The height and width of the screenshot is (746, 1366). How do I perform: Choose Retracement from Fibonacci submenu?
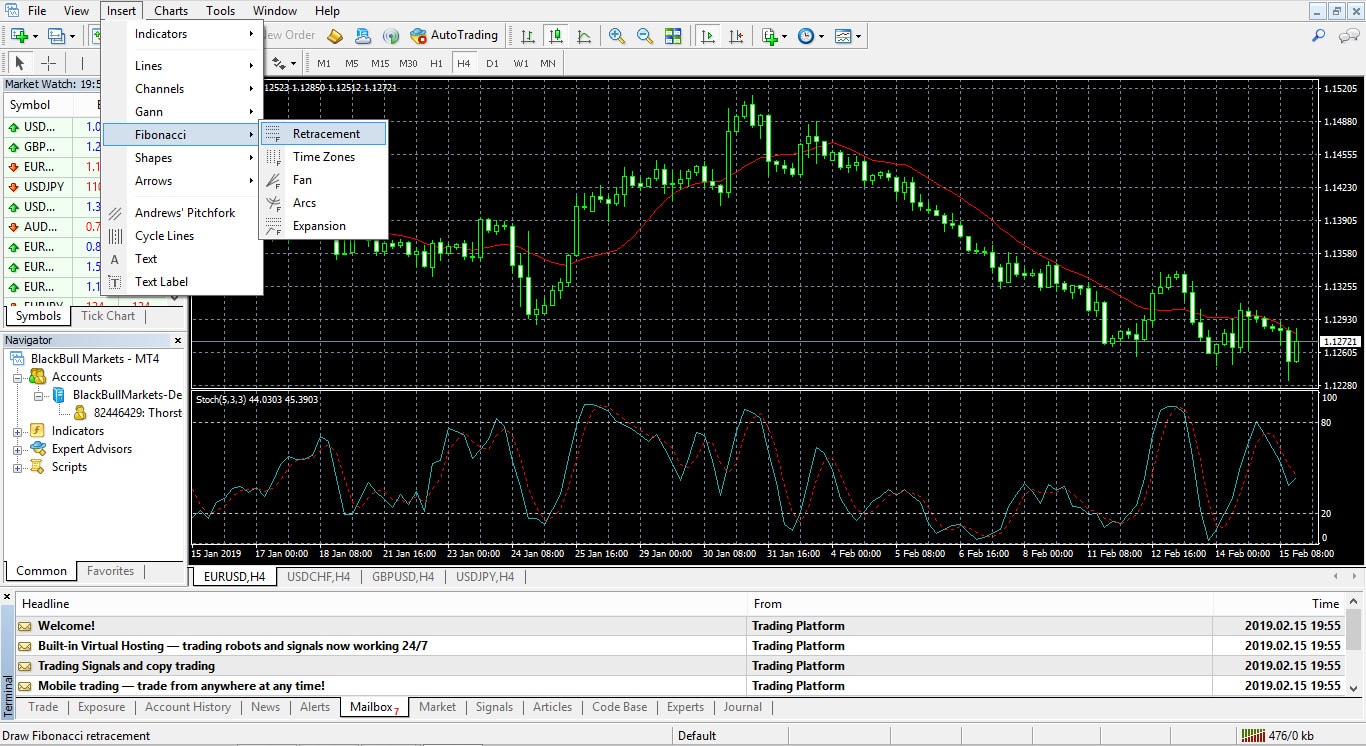click(324, 134)
